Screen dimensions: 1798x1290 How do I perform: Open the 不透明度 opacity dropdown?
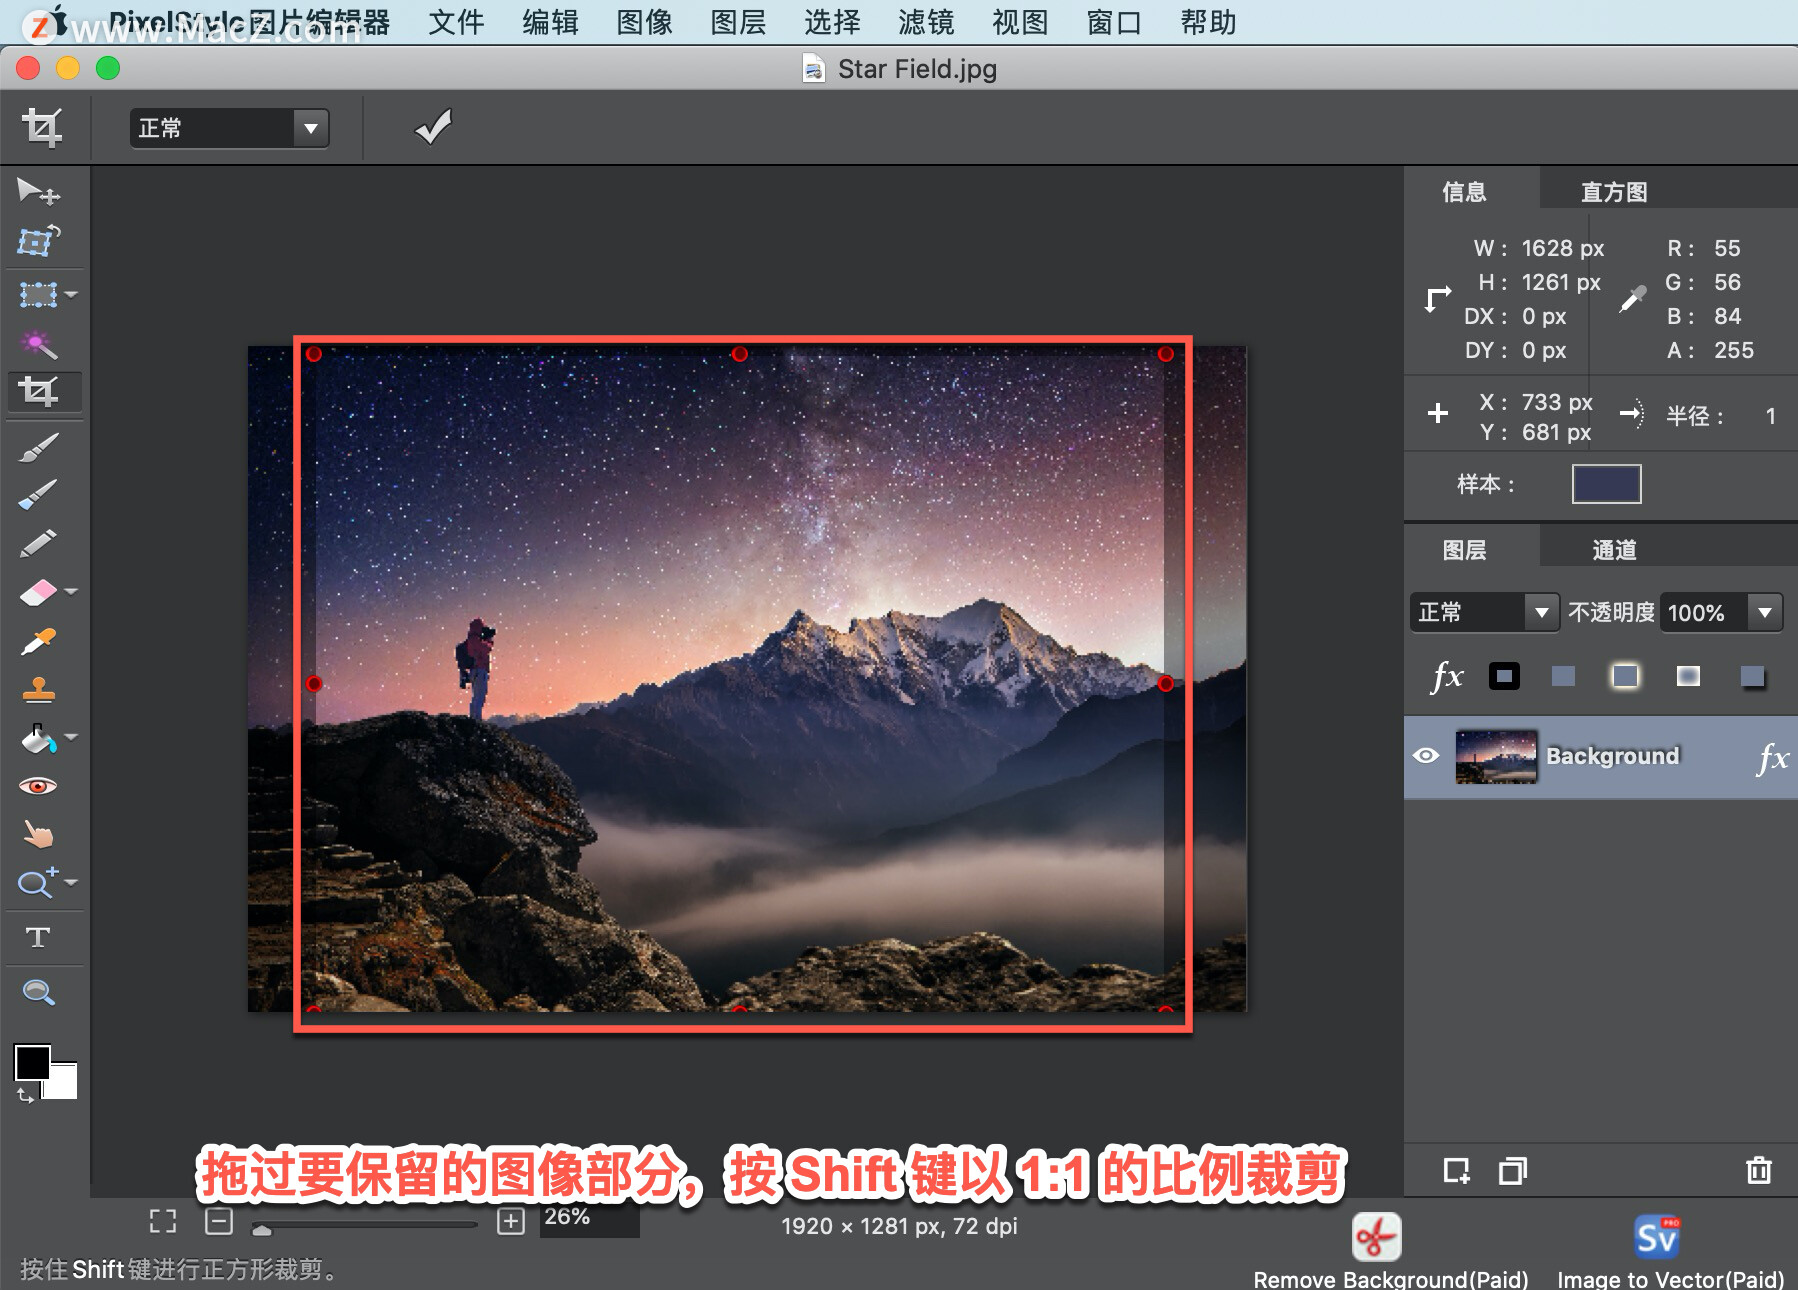pos(1766,612)
